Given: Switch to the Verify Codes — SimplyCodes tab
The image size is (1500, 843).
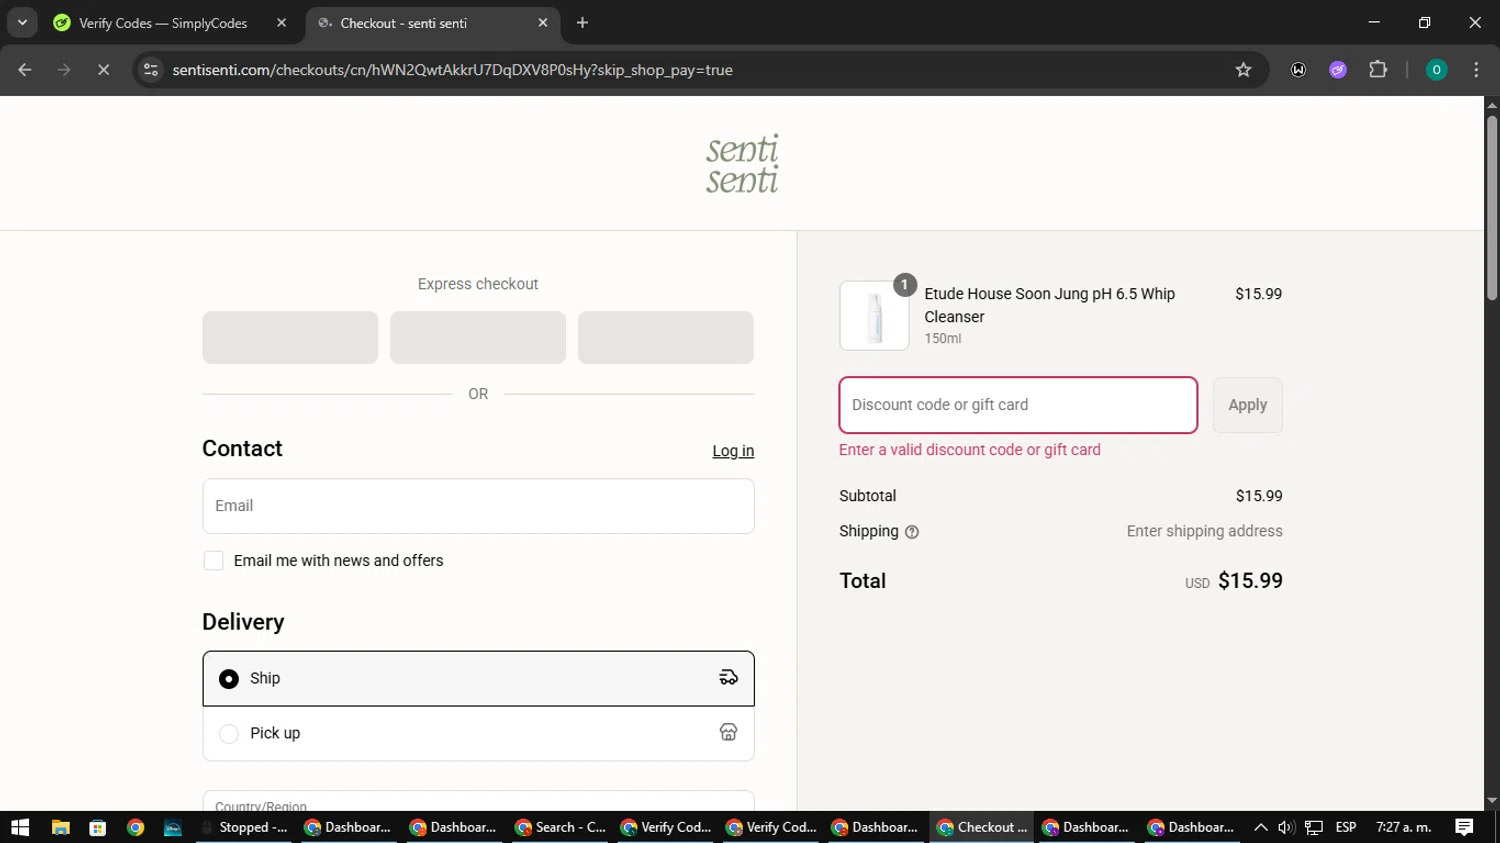Looking at the screenshot, I should pyautogui.click(x=163, y=23).
